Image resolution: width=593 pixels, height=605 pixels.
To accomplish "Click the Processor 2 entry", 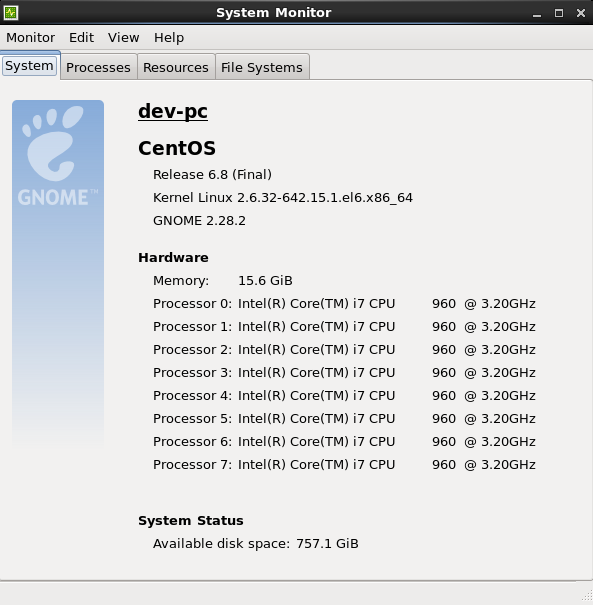I will (344, 350).
